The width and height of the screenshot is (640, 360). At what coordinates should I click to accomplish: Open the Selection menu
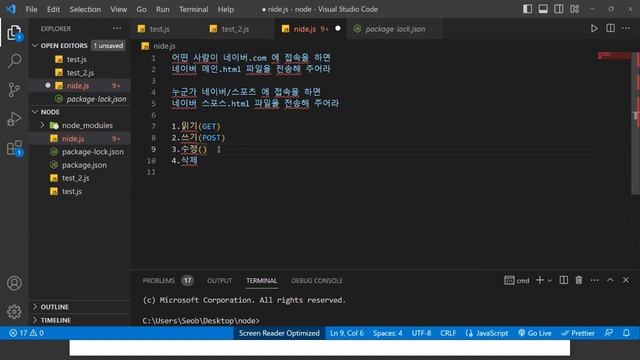pyautogui.click(x=85, y=9)
